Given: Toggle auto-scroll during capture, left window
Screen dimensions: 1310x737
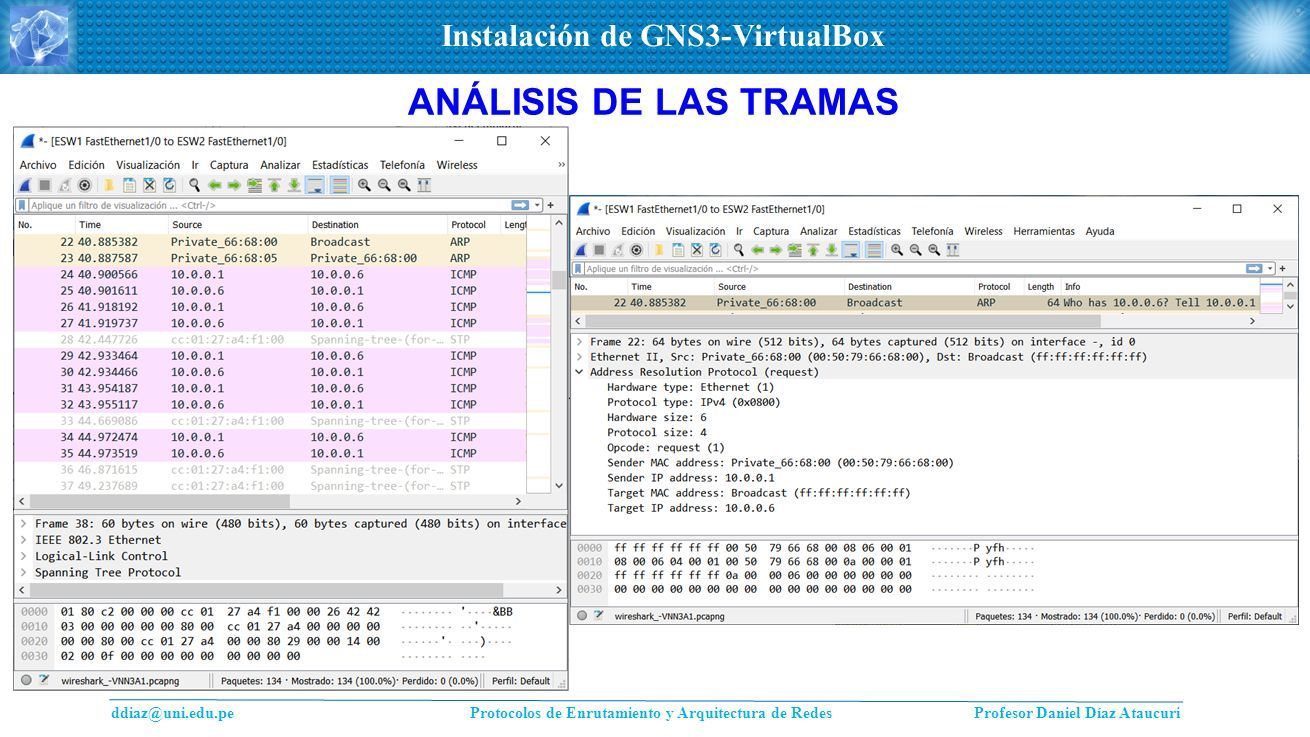Looking at the screenshot, I should click(x=315, y=185).
